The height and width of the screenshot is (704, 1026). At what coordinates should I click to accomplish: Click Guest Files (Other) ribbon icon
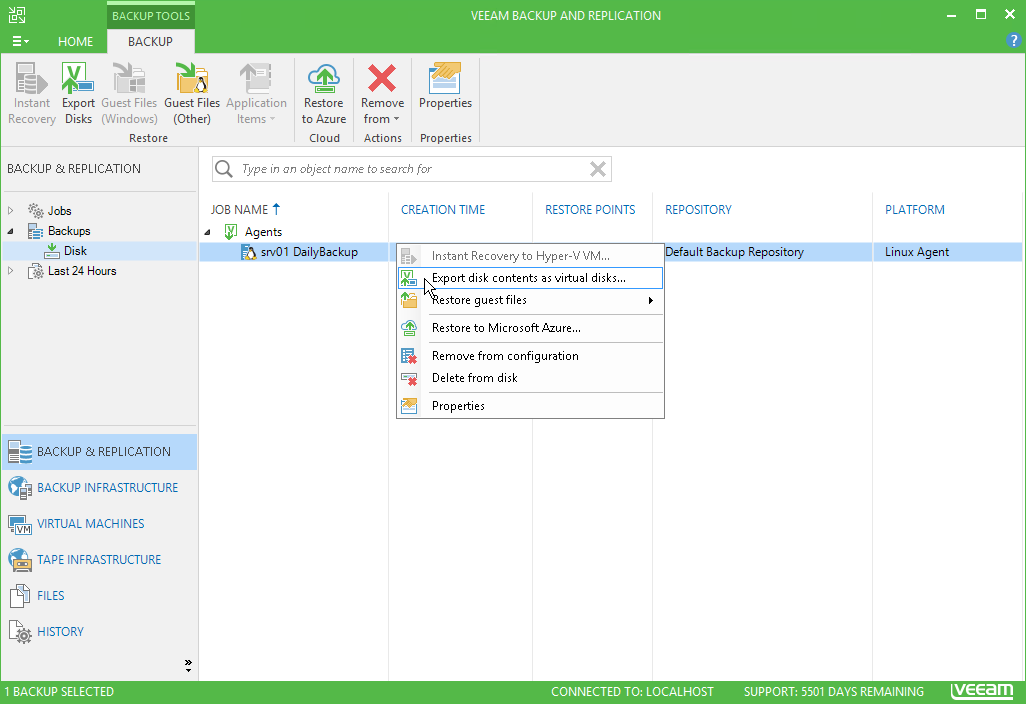click(x=192, y=93)
